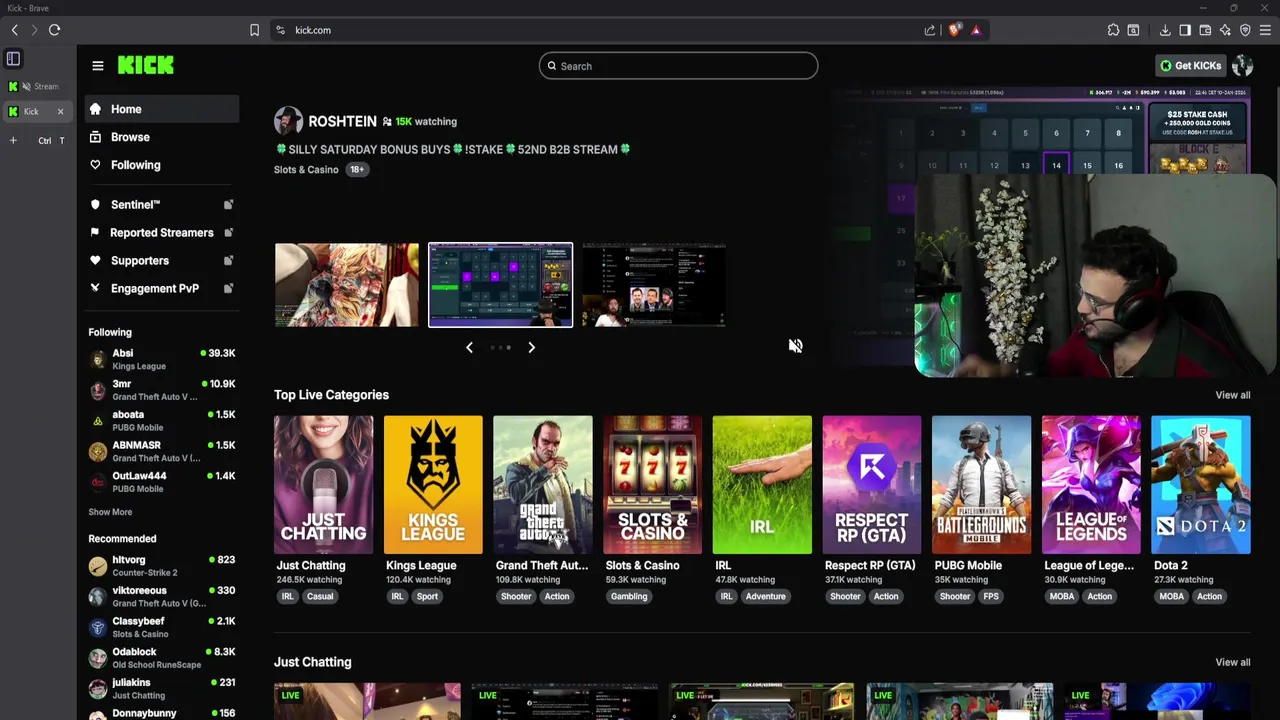Click the green KICK logo
Screen dimensions: 1280x720
[146, 65]
